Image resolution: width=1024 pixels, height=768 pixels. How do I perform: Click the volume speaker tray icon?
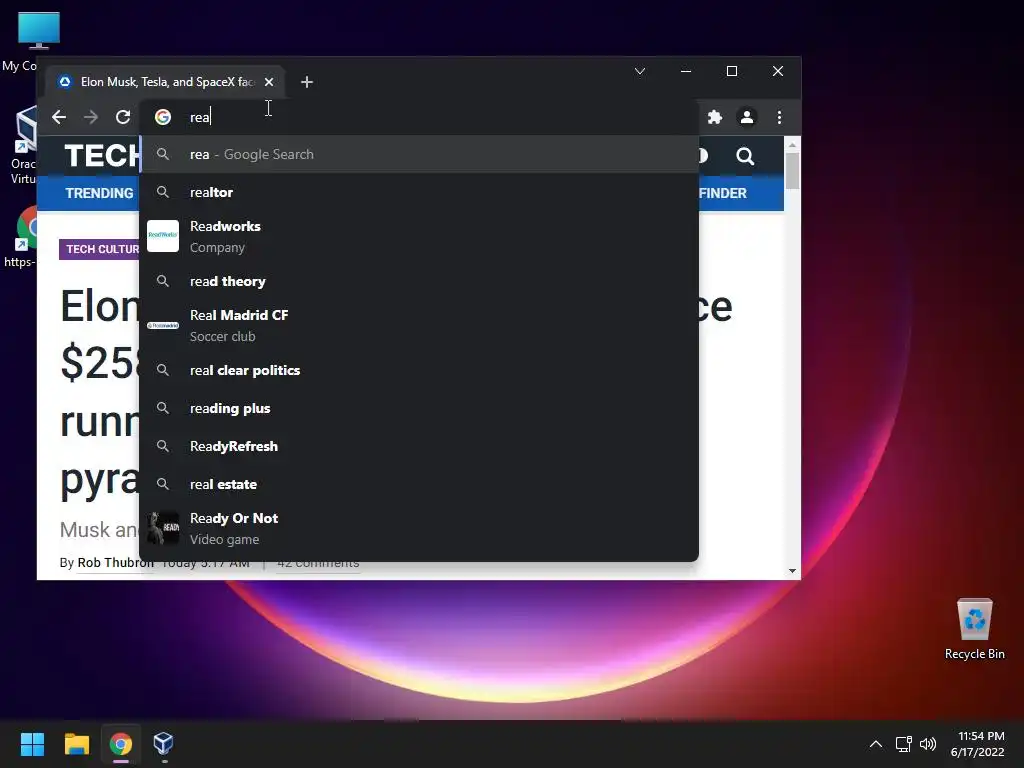click(x=928, y=744)
